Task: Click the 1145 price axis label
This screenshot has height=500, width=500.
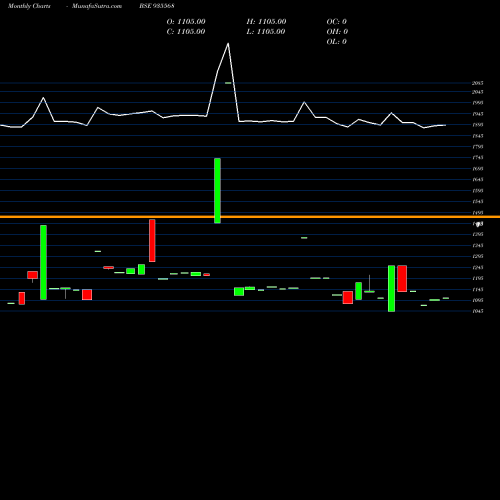Action: click(478, 289)
